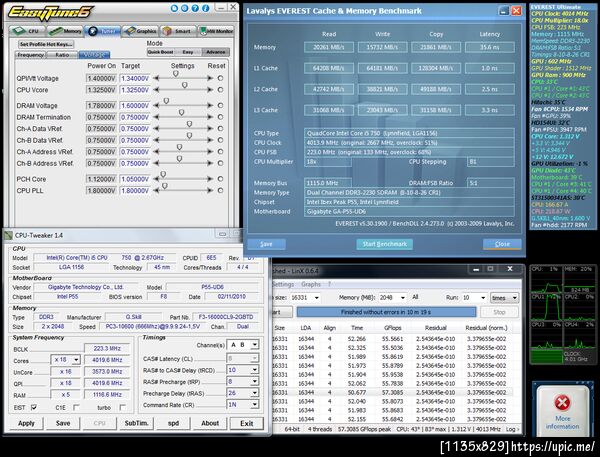Click the QPI/Vtt Voltage slider handle
The image size is (600, 457).
tap(176, 74)
